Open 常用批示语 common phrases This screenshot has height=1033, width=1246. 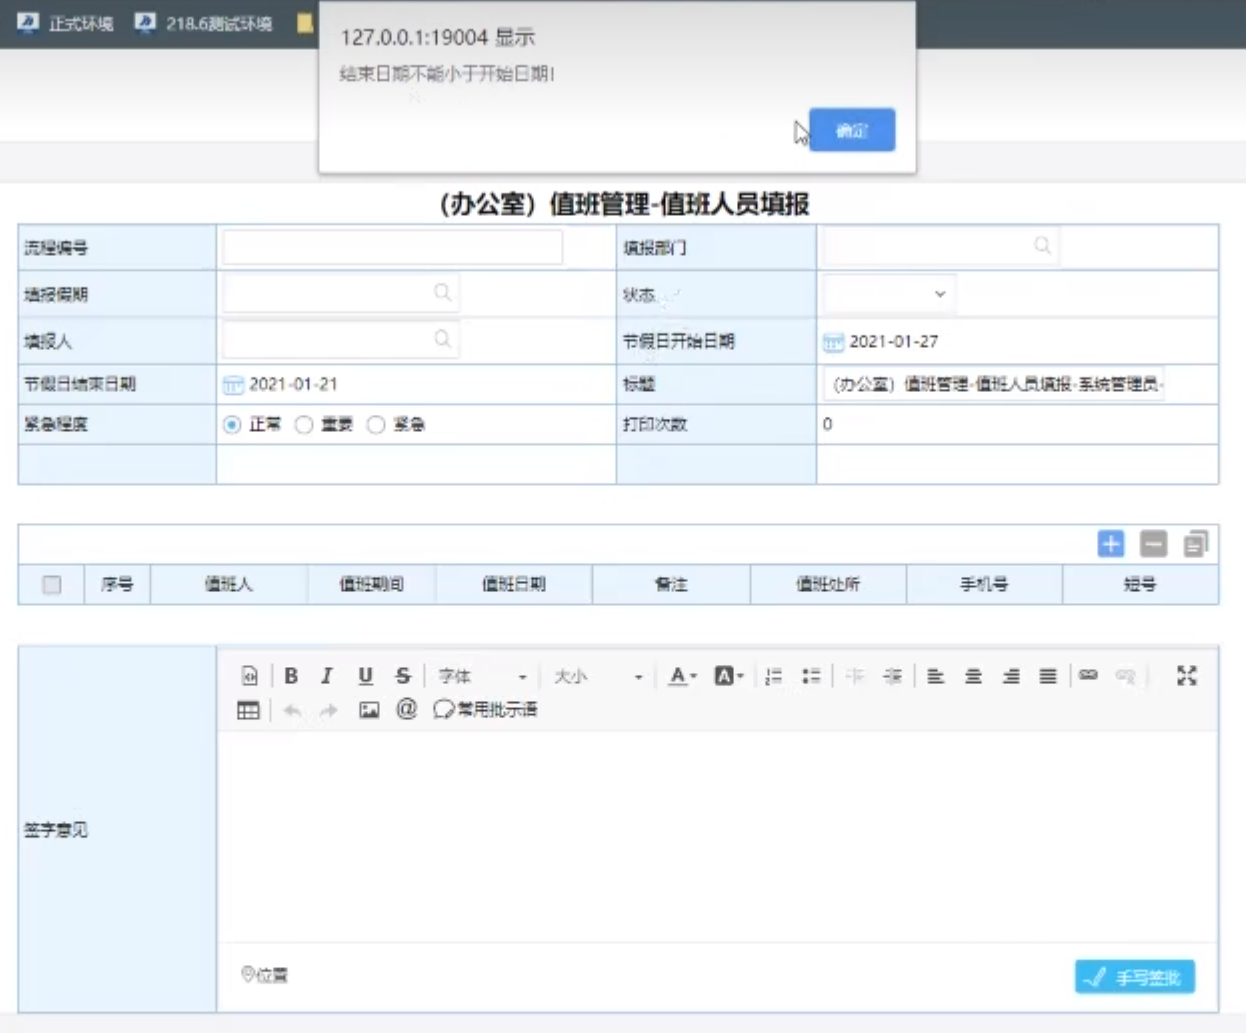485,709
